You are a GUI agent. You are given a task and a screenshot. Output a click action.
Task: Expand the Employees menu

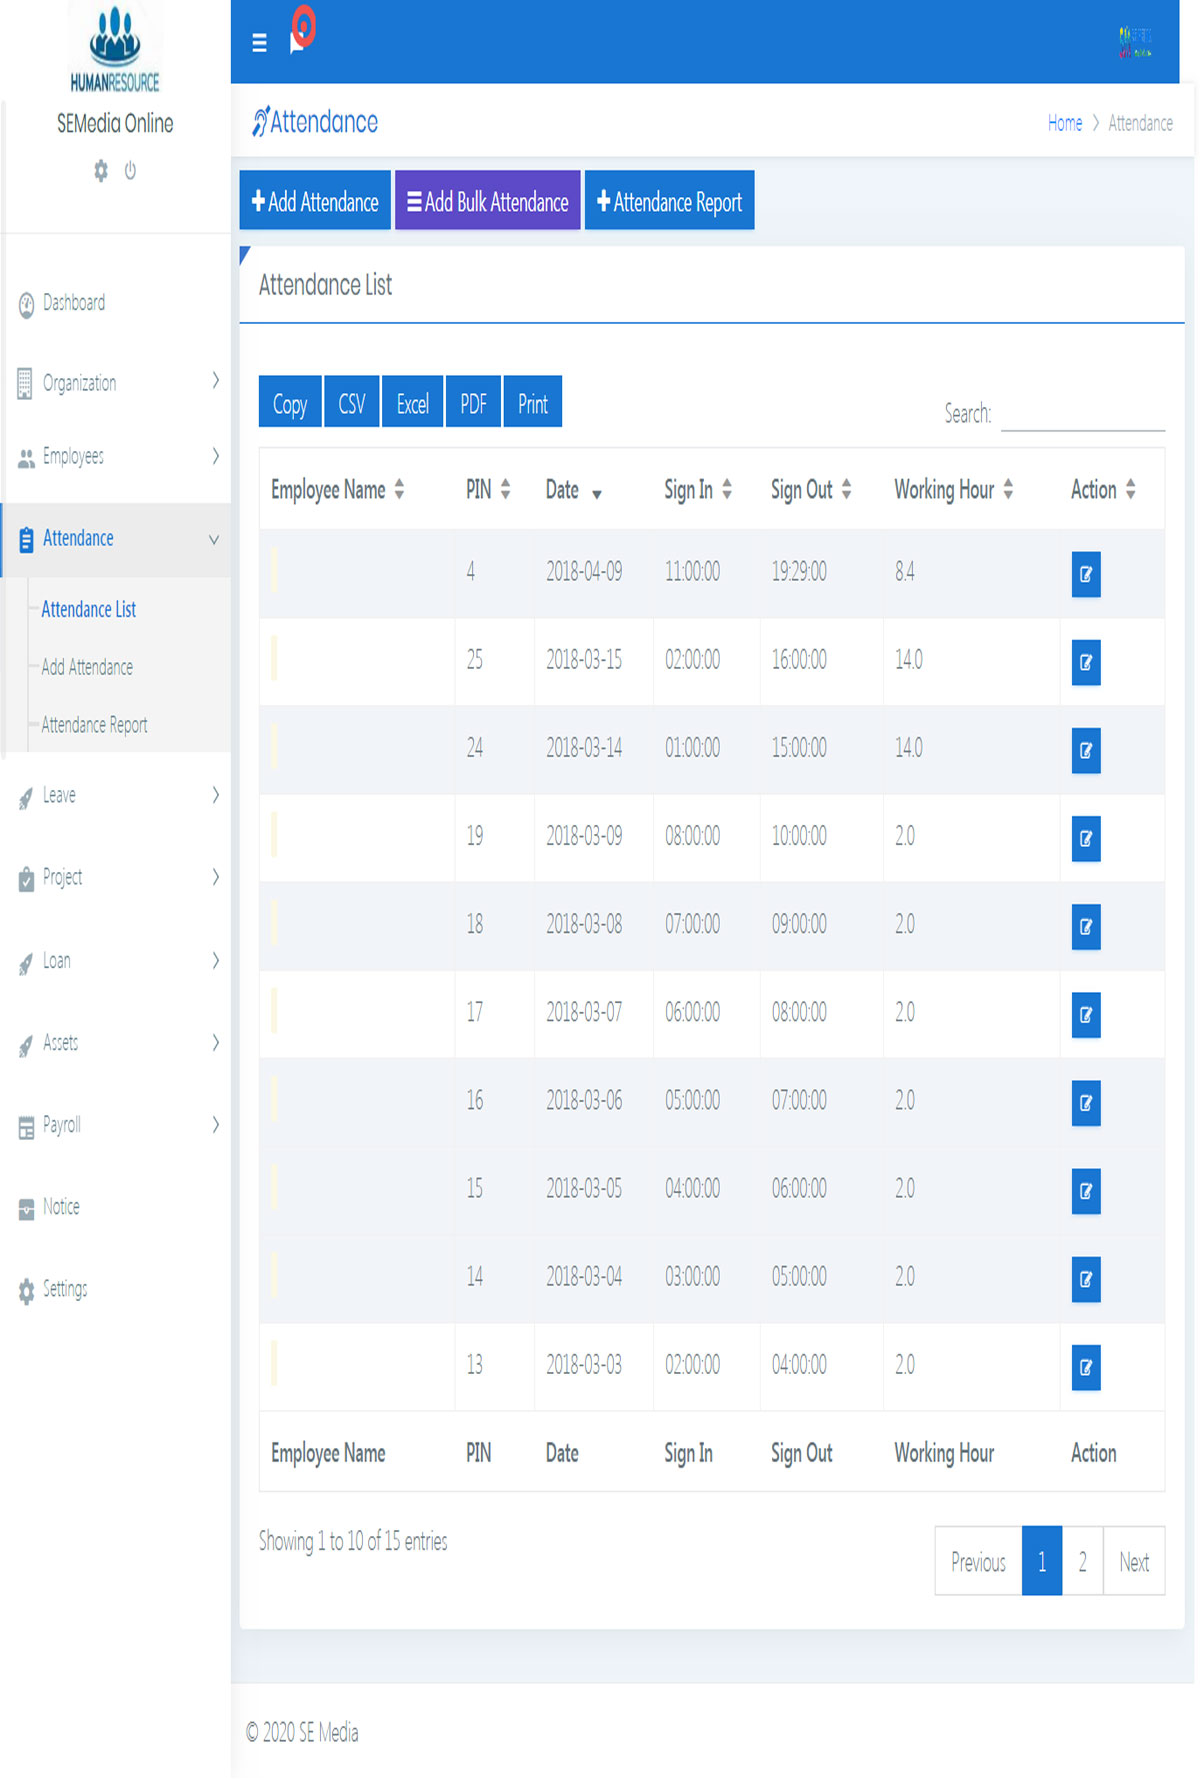click(116, 457)
